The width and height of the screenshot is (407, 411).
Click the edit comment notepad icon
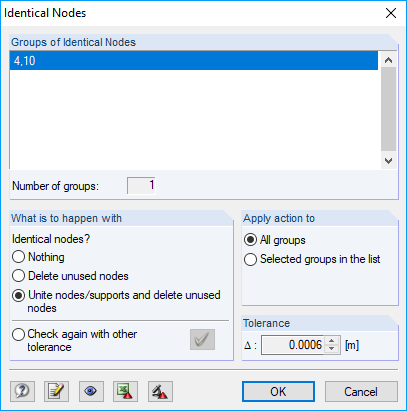pos(56,391)
